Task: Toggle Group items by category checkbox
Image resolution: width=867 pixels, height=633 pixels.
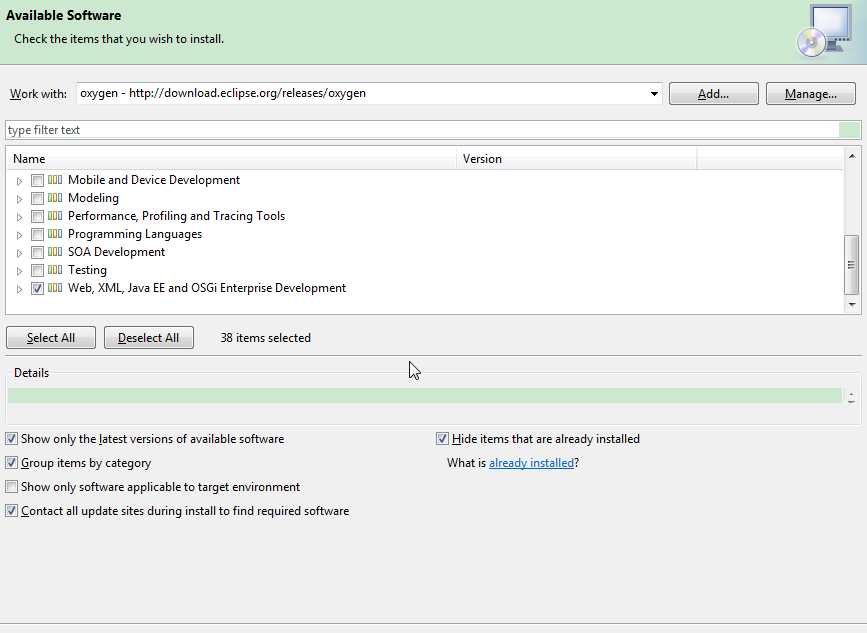Action: coord(12,463)
